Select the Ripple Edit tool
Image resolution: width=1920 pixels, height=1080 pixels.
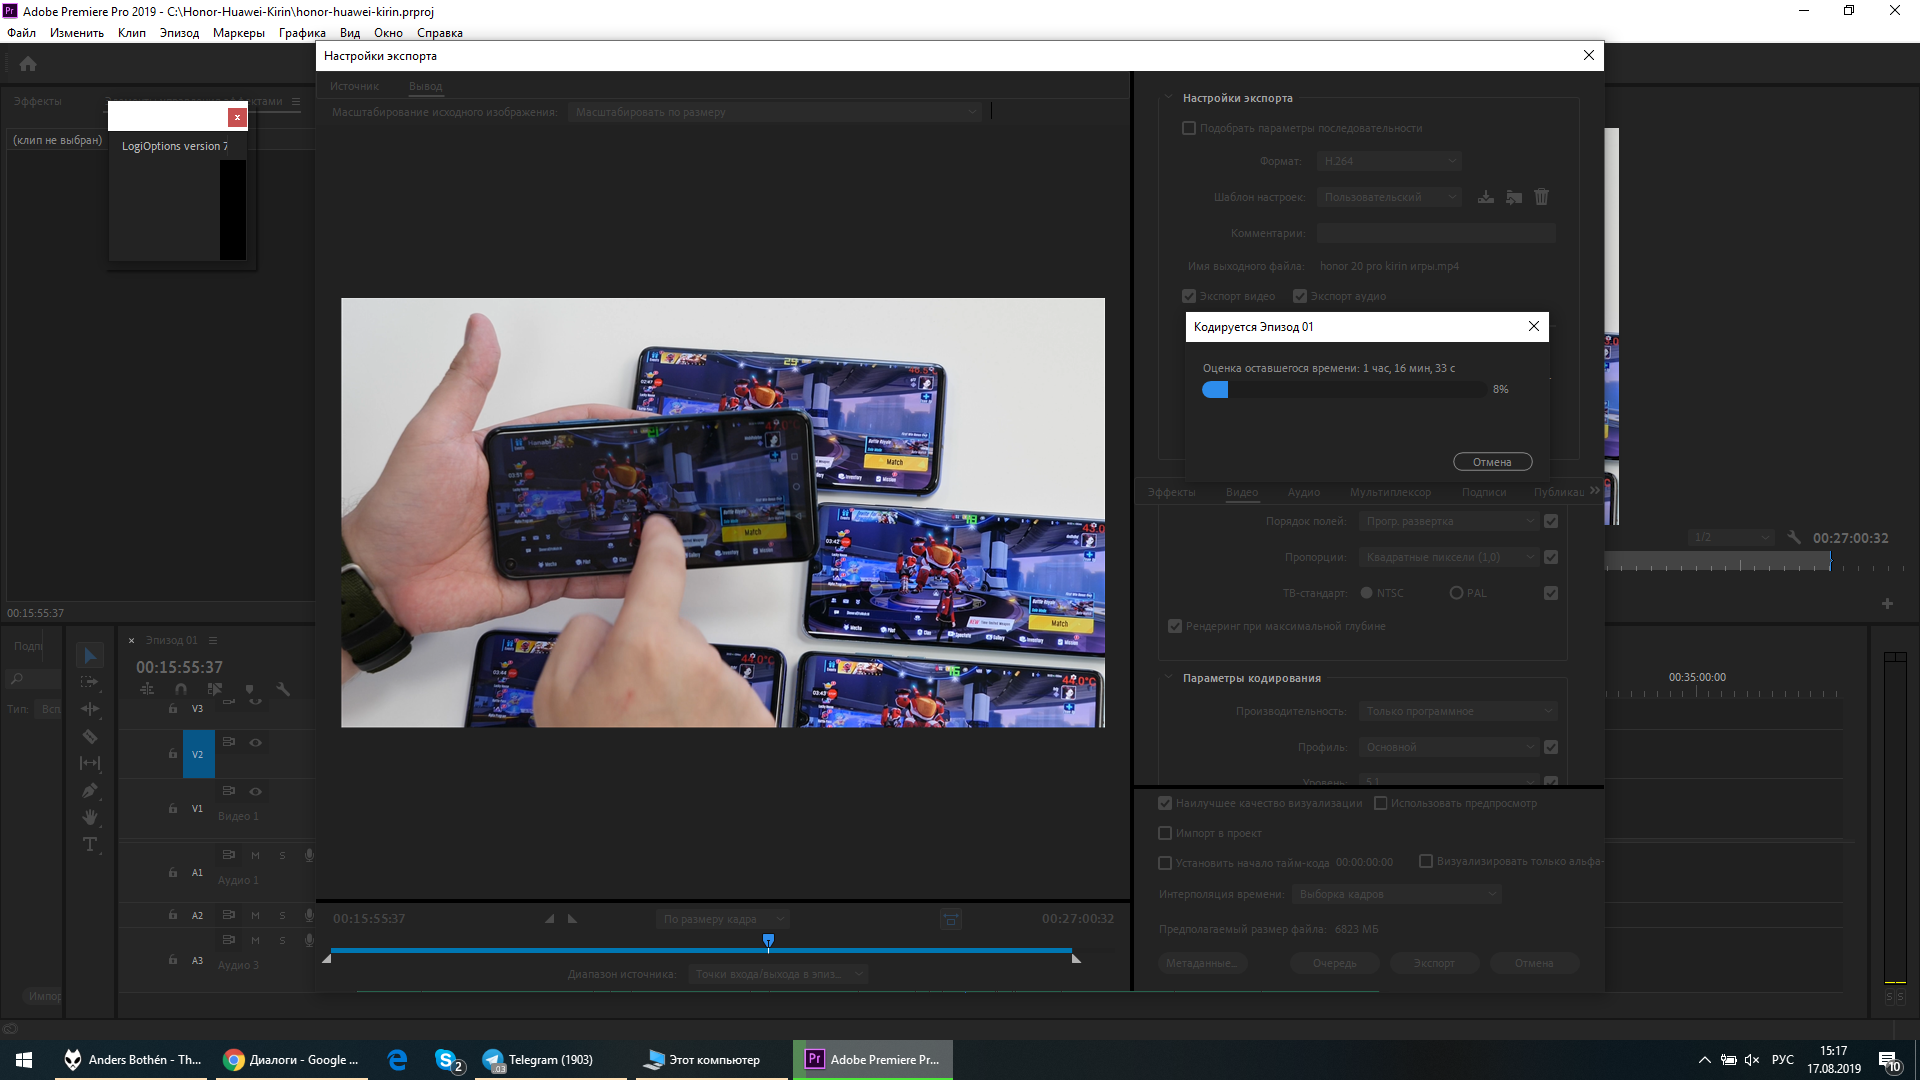point(90,709)
